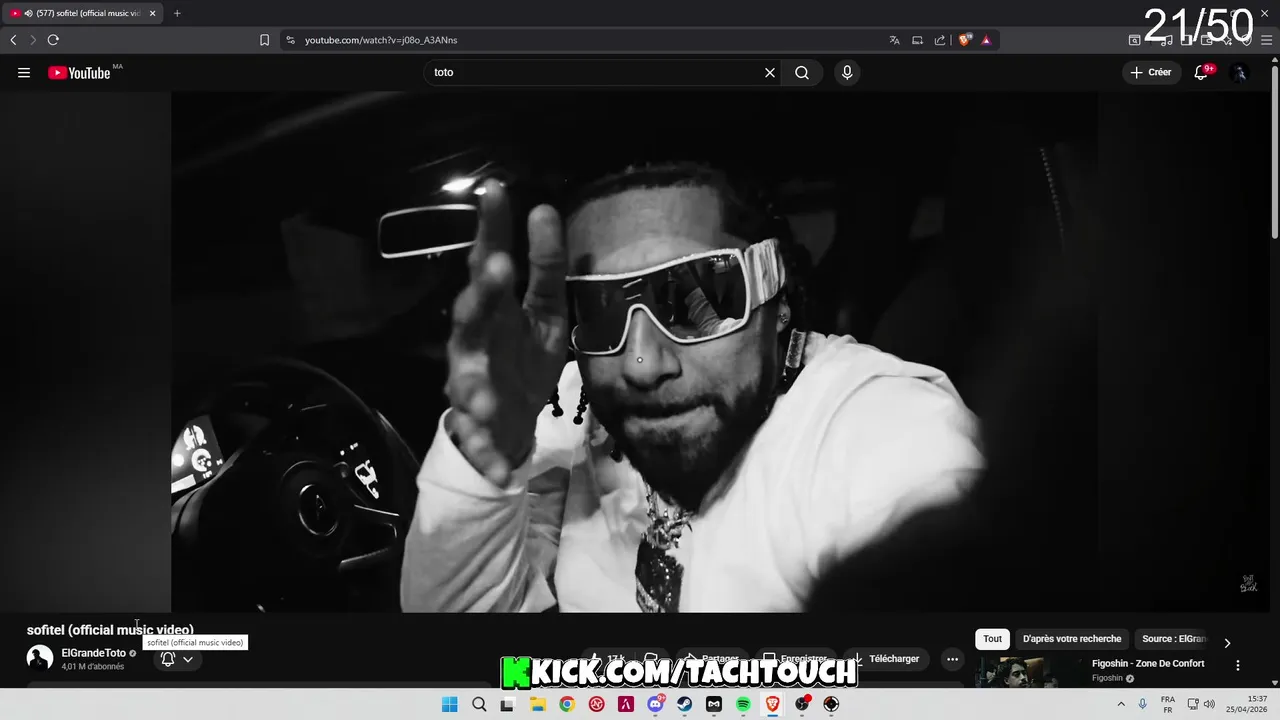The width and height of the screenshot is (1280, 720).
Task: Open Discord from the taskbar
Action: tap(656, 704)
